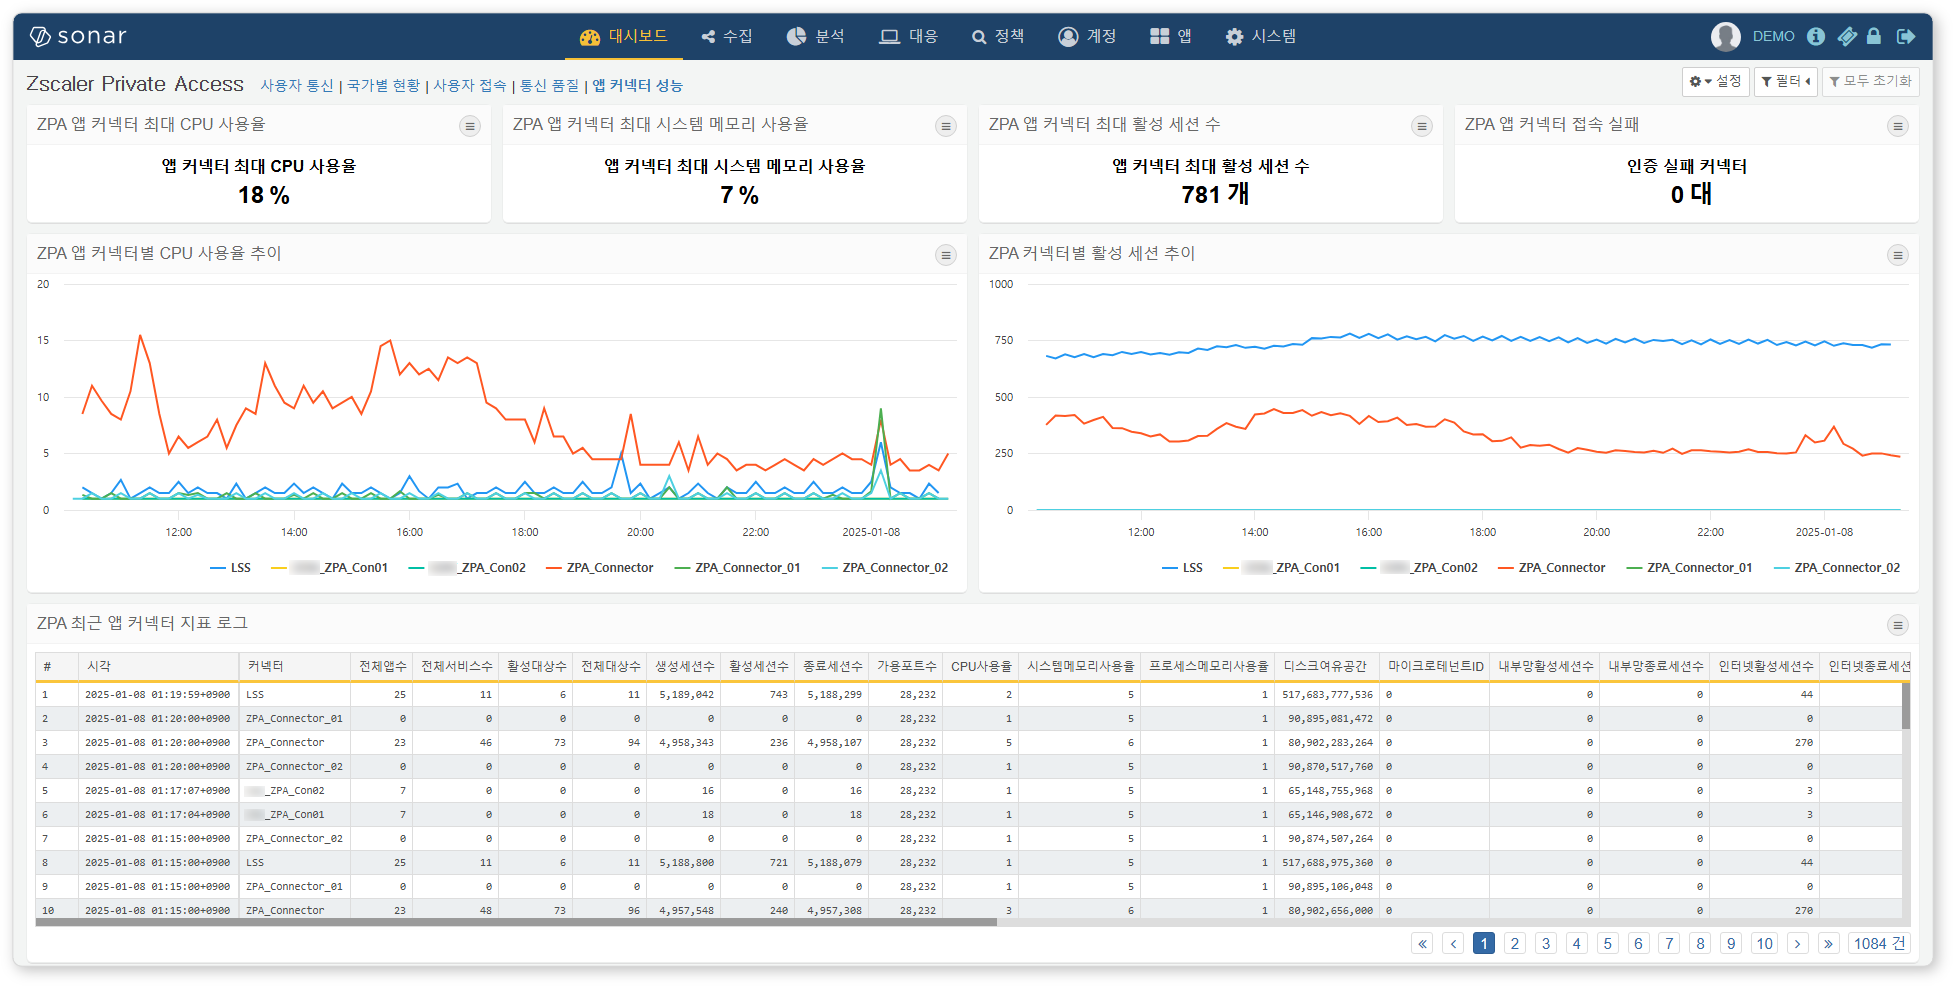The width and height of the screenshot is (1954, 987).
Task: Open the 대응 response menu
Action: (908, 36)
